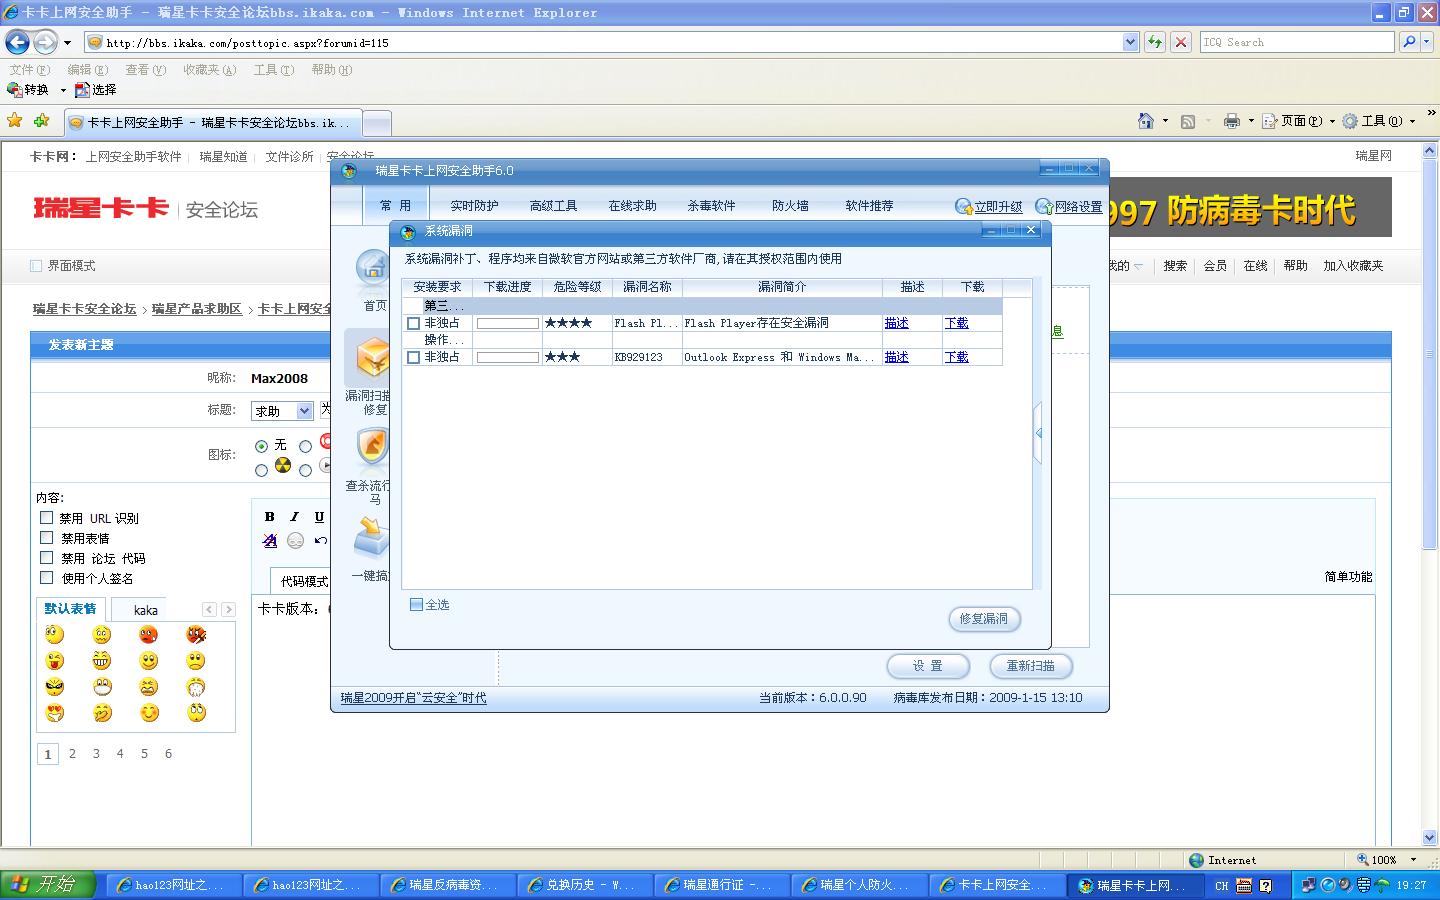Image resolution: width=1440 pixels, height=900 pixels.
Task: Tick the KB929123 vulnerability checkbox
Action: point(413,357)
